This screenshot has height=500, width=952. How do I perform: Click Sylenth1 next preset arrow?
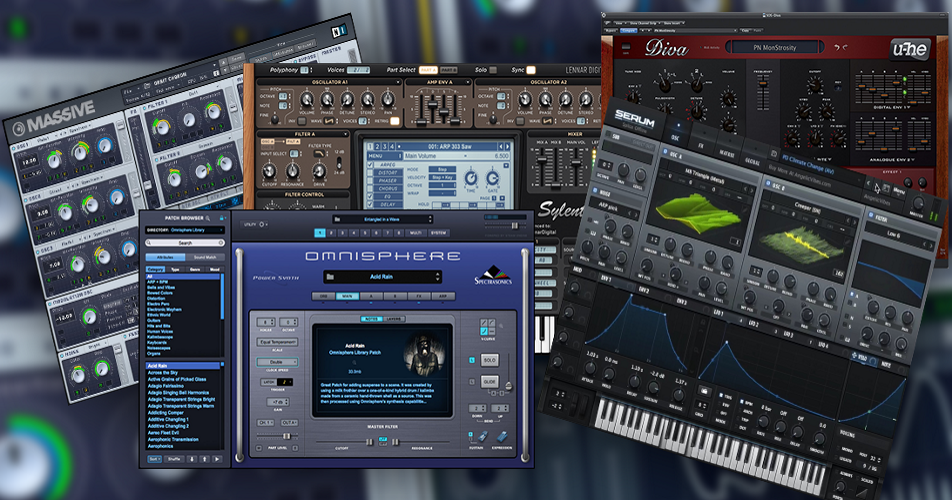(508, 147)
